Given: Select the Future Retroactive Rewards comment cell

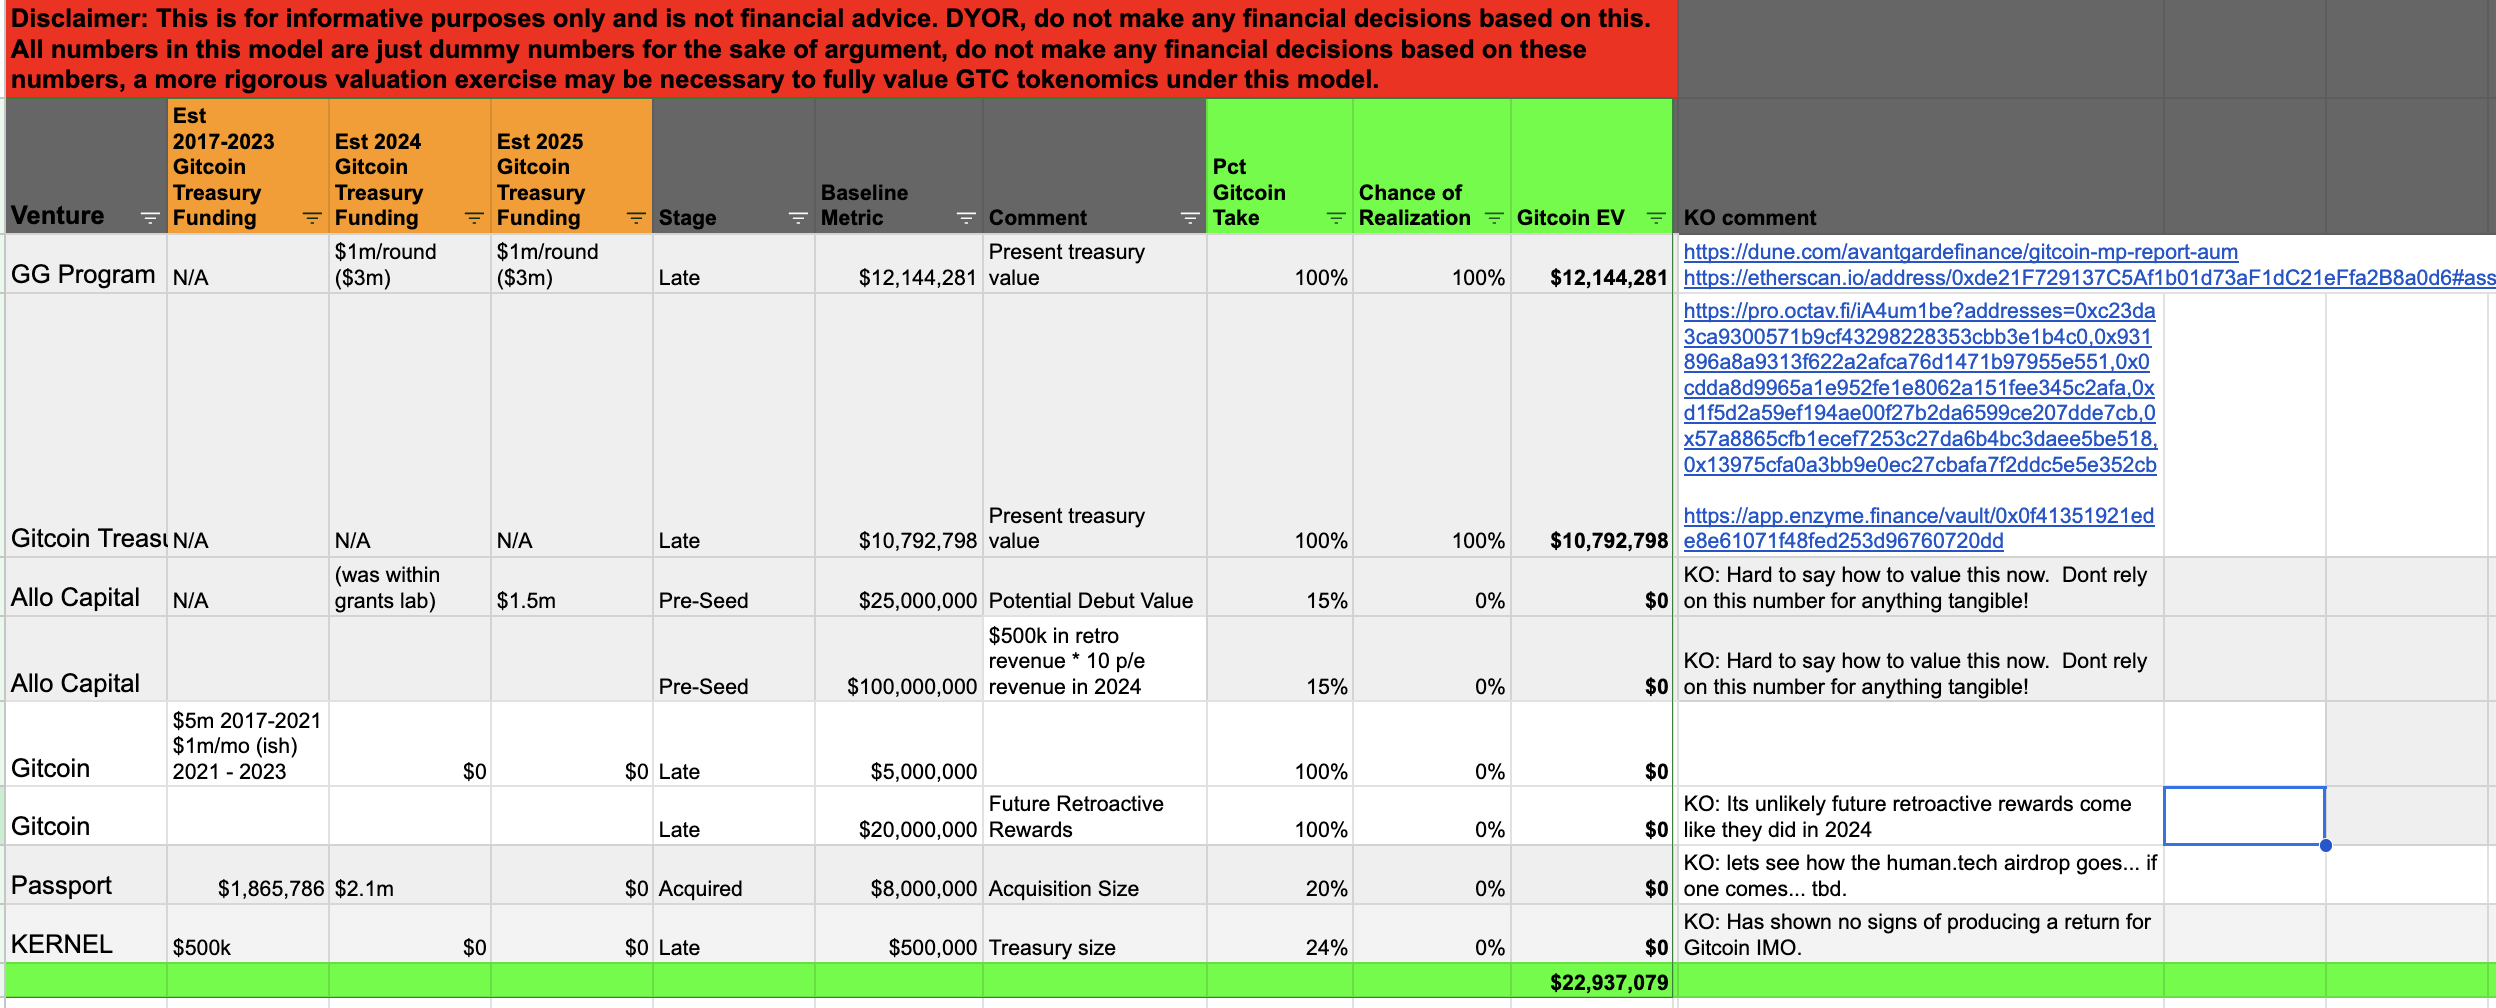Looking at the screenshot, I should [1095, 816].
